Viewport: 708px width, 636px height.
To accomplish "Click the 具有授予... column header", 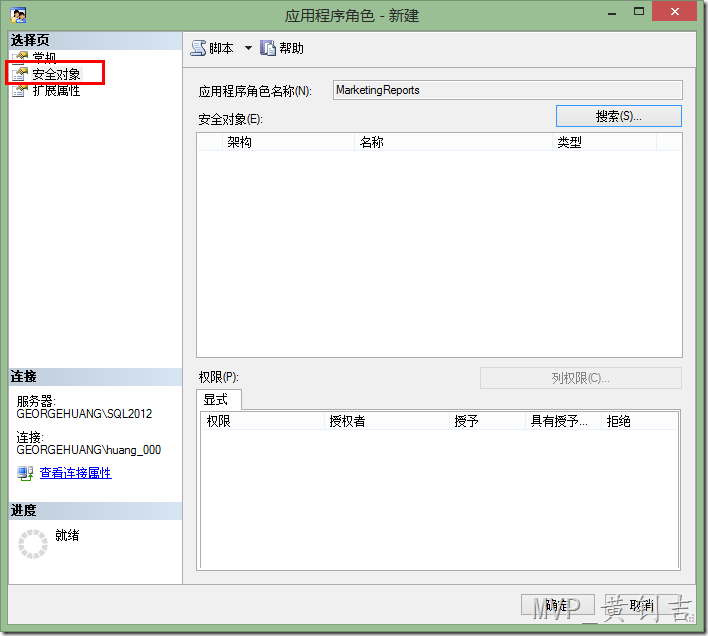I will pos(563,421).
